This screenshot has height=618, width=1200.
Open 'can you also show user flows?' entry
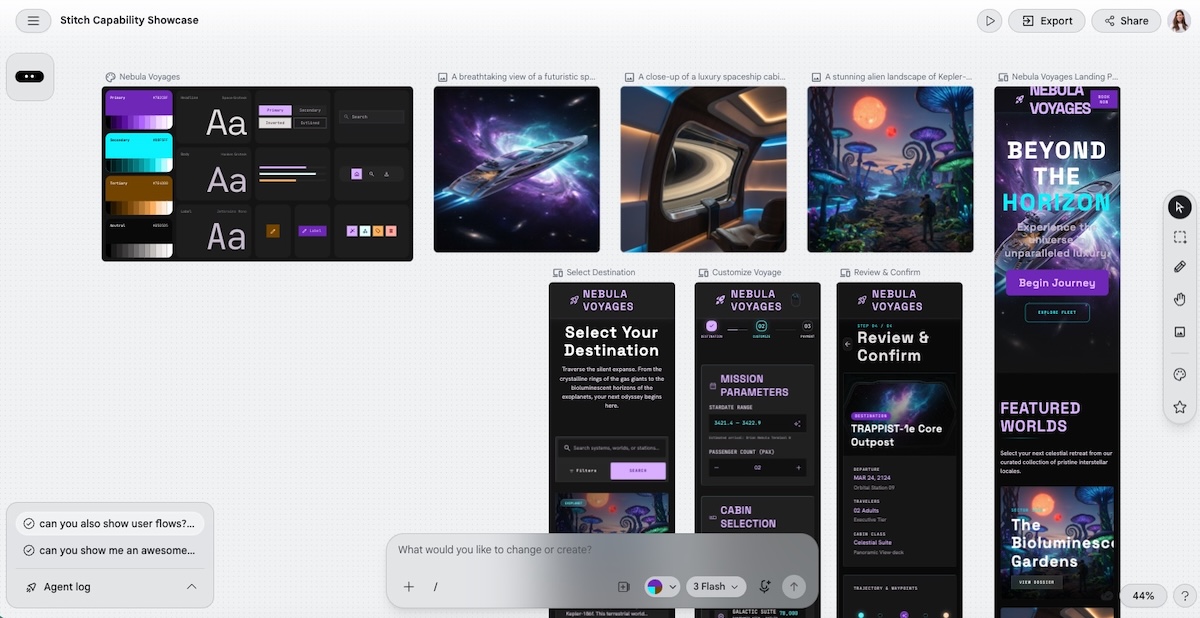[110, 524]
